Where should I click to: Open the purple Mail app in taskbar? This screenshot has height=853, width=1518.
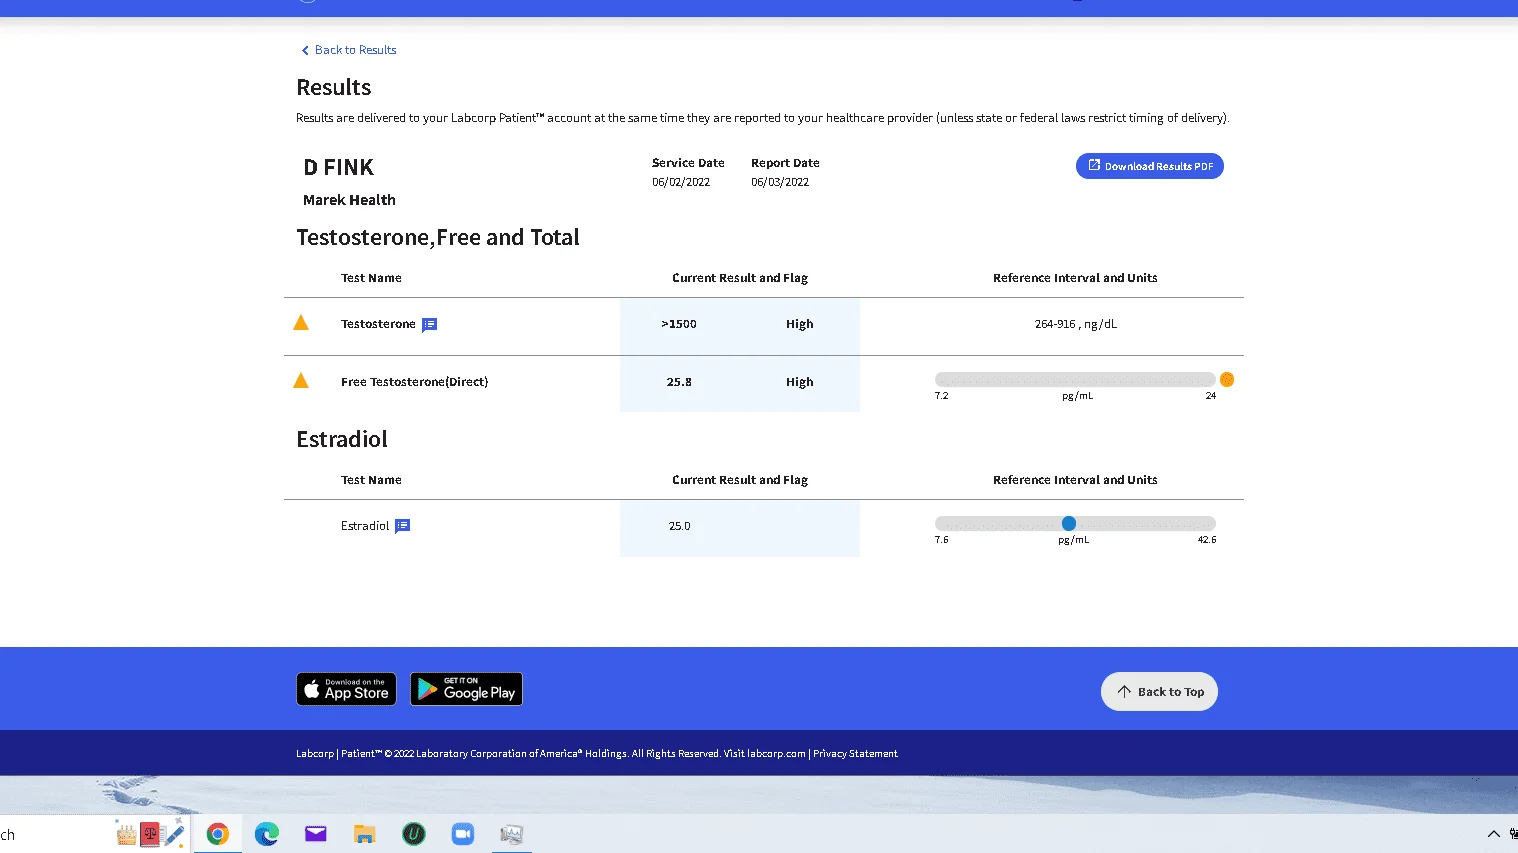pyautogui.click(x=315, y=834)
